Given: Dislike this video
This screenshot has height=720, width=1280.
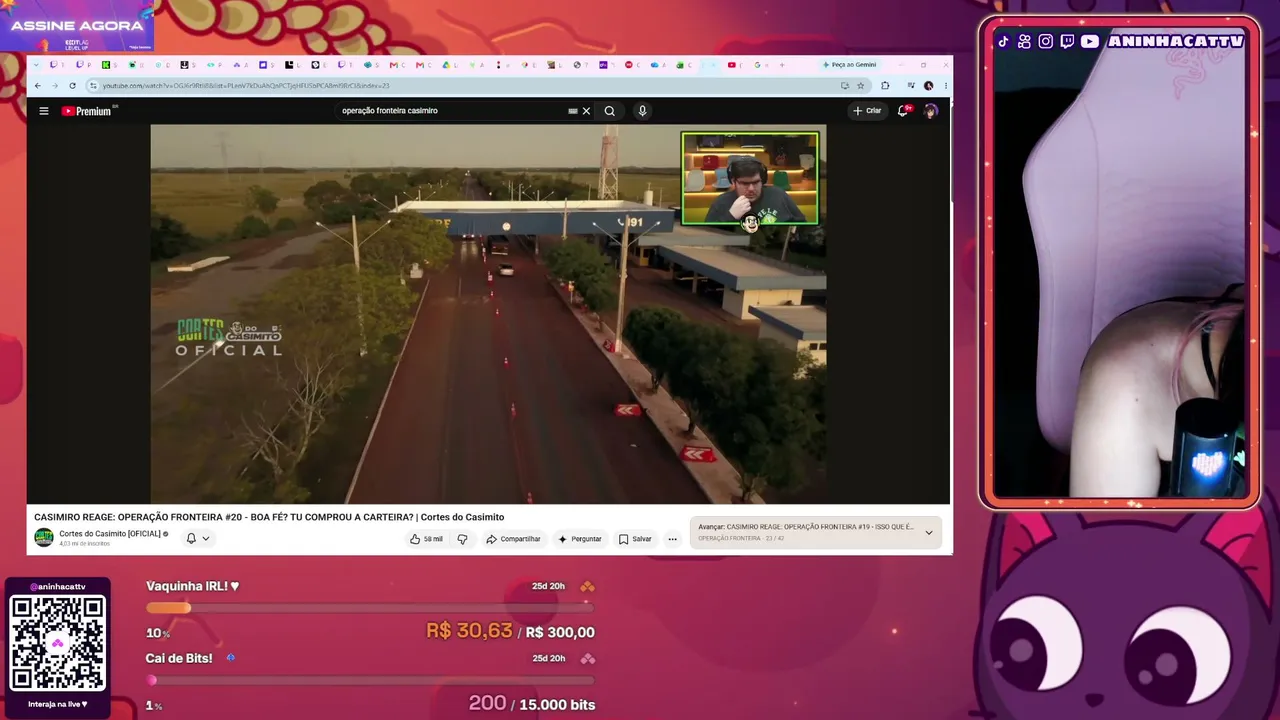Looking at the screenshot, I should (462, 539).
